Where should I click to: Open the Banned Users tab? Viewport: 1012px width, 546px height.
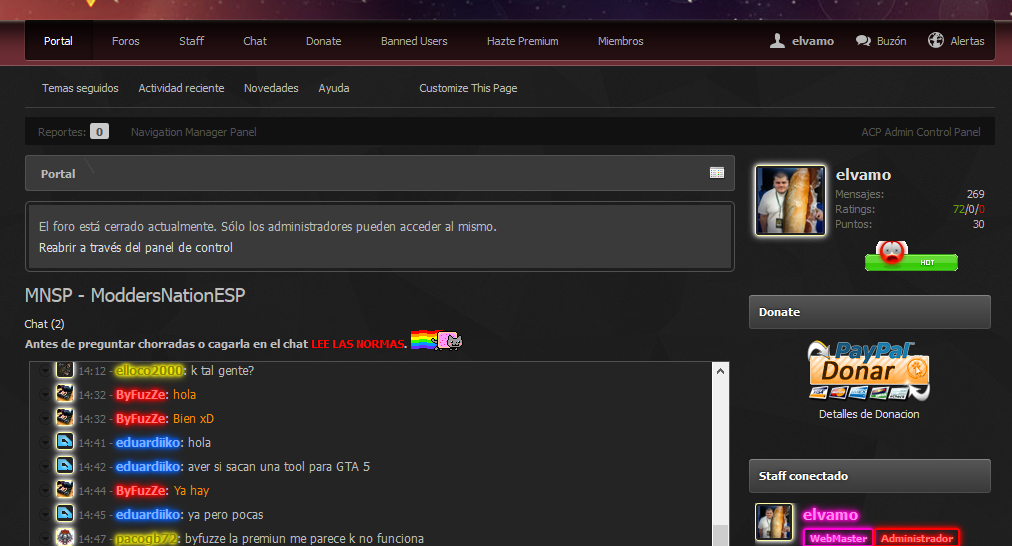[x=414, y=41]
